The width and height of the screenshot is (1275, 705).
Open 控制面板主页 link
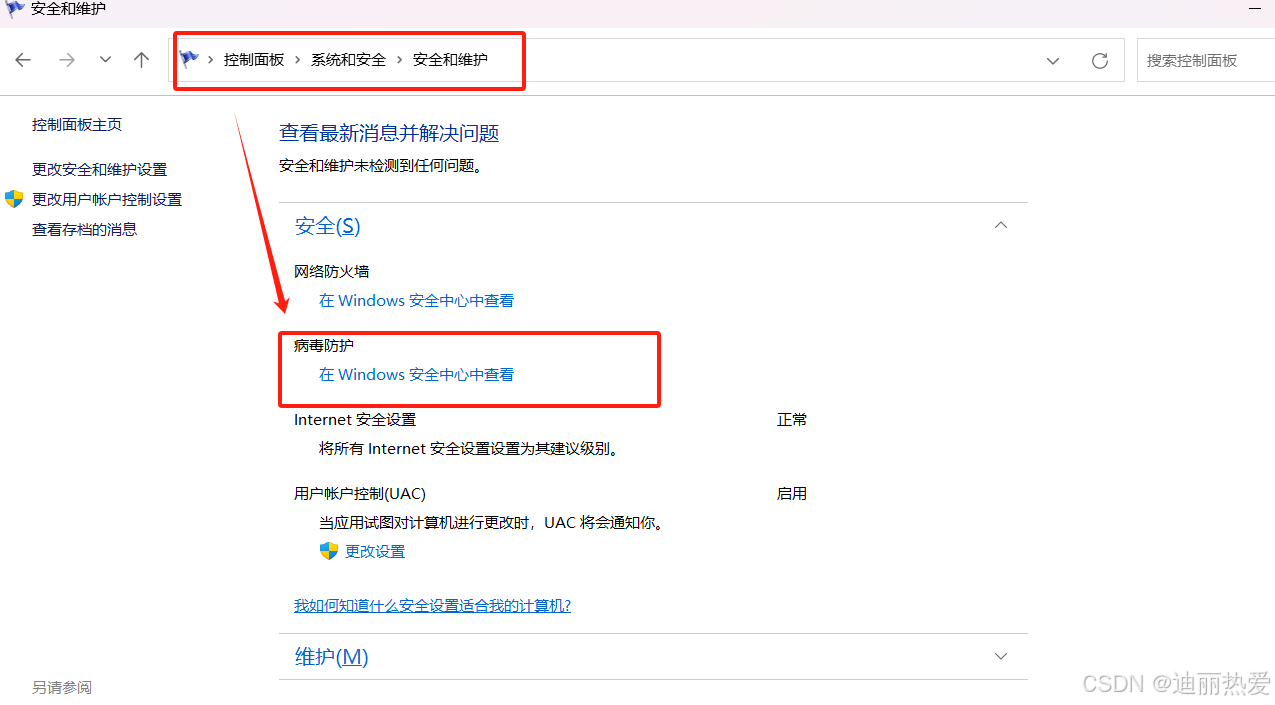tap(77, 125)
